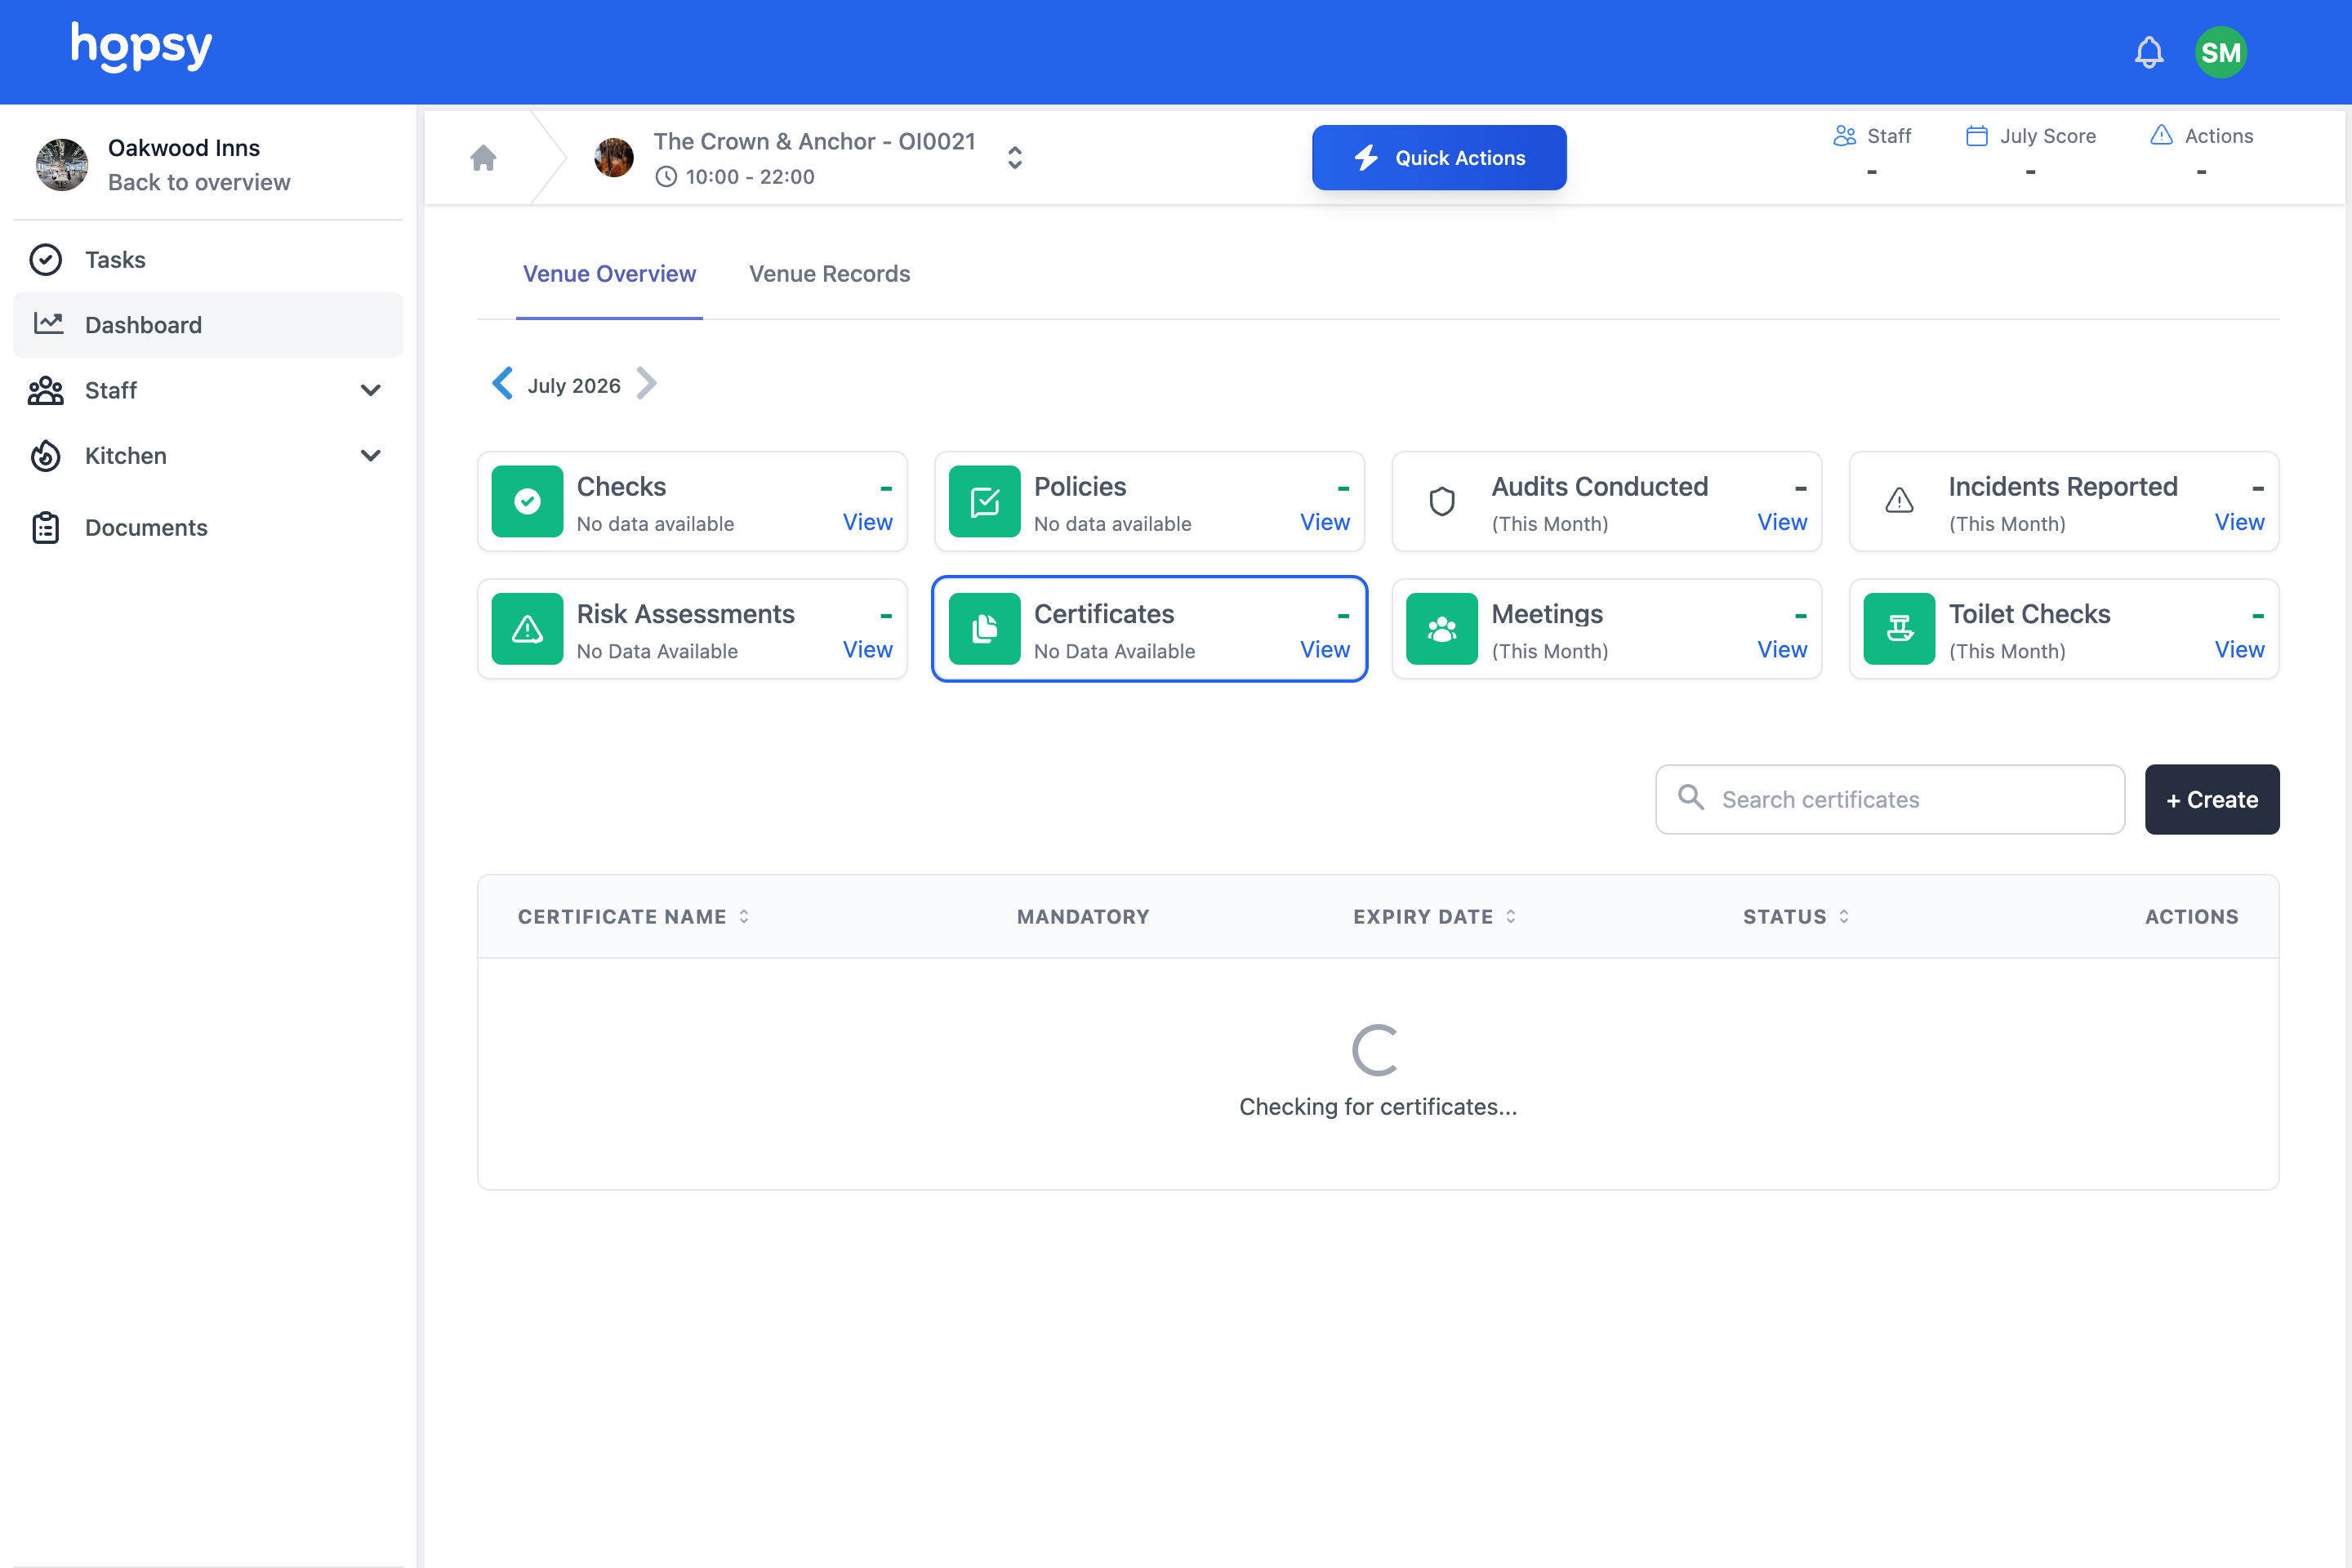This screenshot has width=2352, height=1568.
Task: Click in the Search certificates field
Action: point(1890,799)
